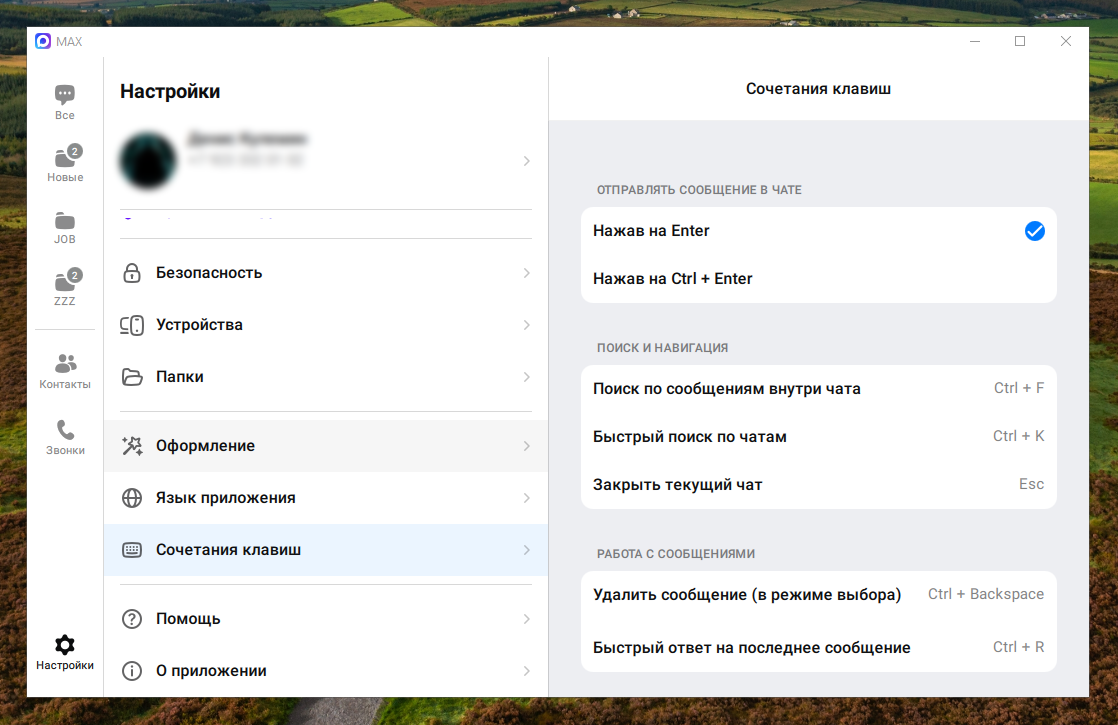Open the JOB folder icon
Image resolution: width=1118 pixels, height=725 pixels.
click(x=65, y=220)
